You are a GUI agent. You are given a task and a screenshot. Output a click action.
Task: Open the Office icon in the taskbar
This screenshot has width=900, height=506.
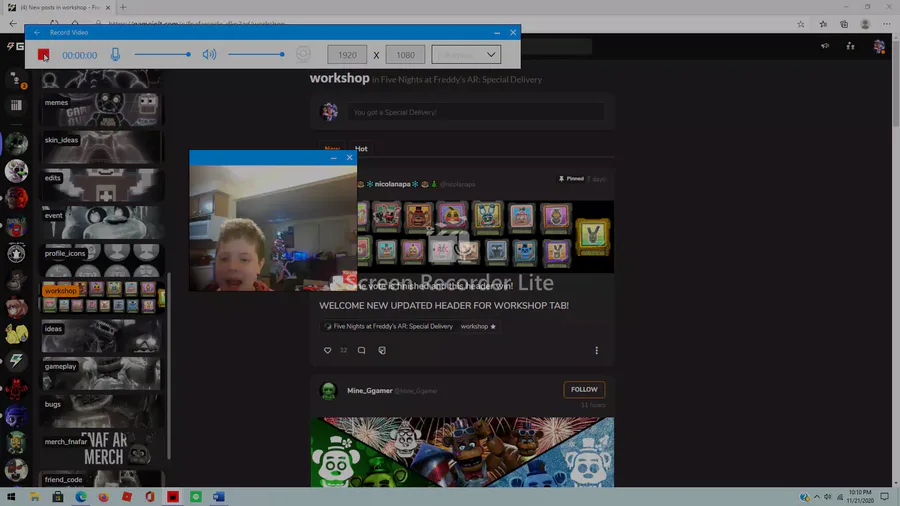pos(150,497)
